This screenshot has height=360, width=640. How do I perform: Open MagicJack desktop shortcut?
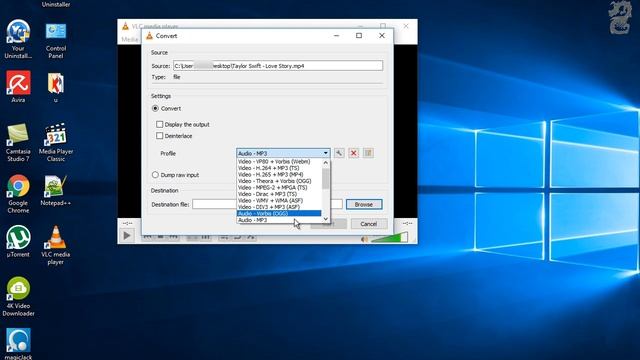pyautogui.click(x=18, y=344)
